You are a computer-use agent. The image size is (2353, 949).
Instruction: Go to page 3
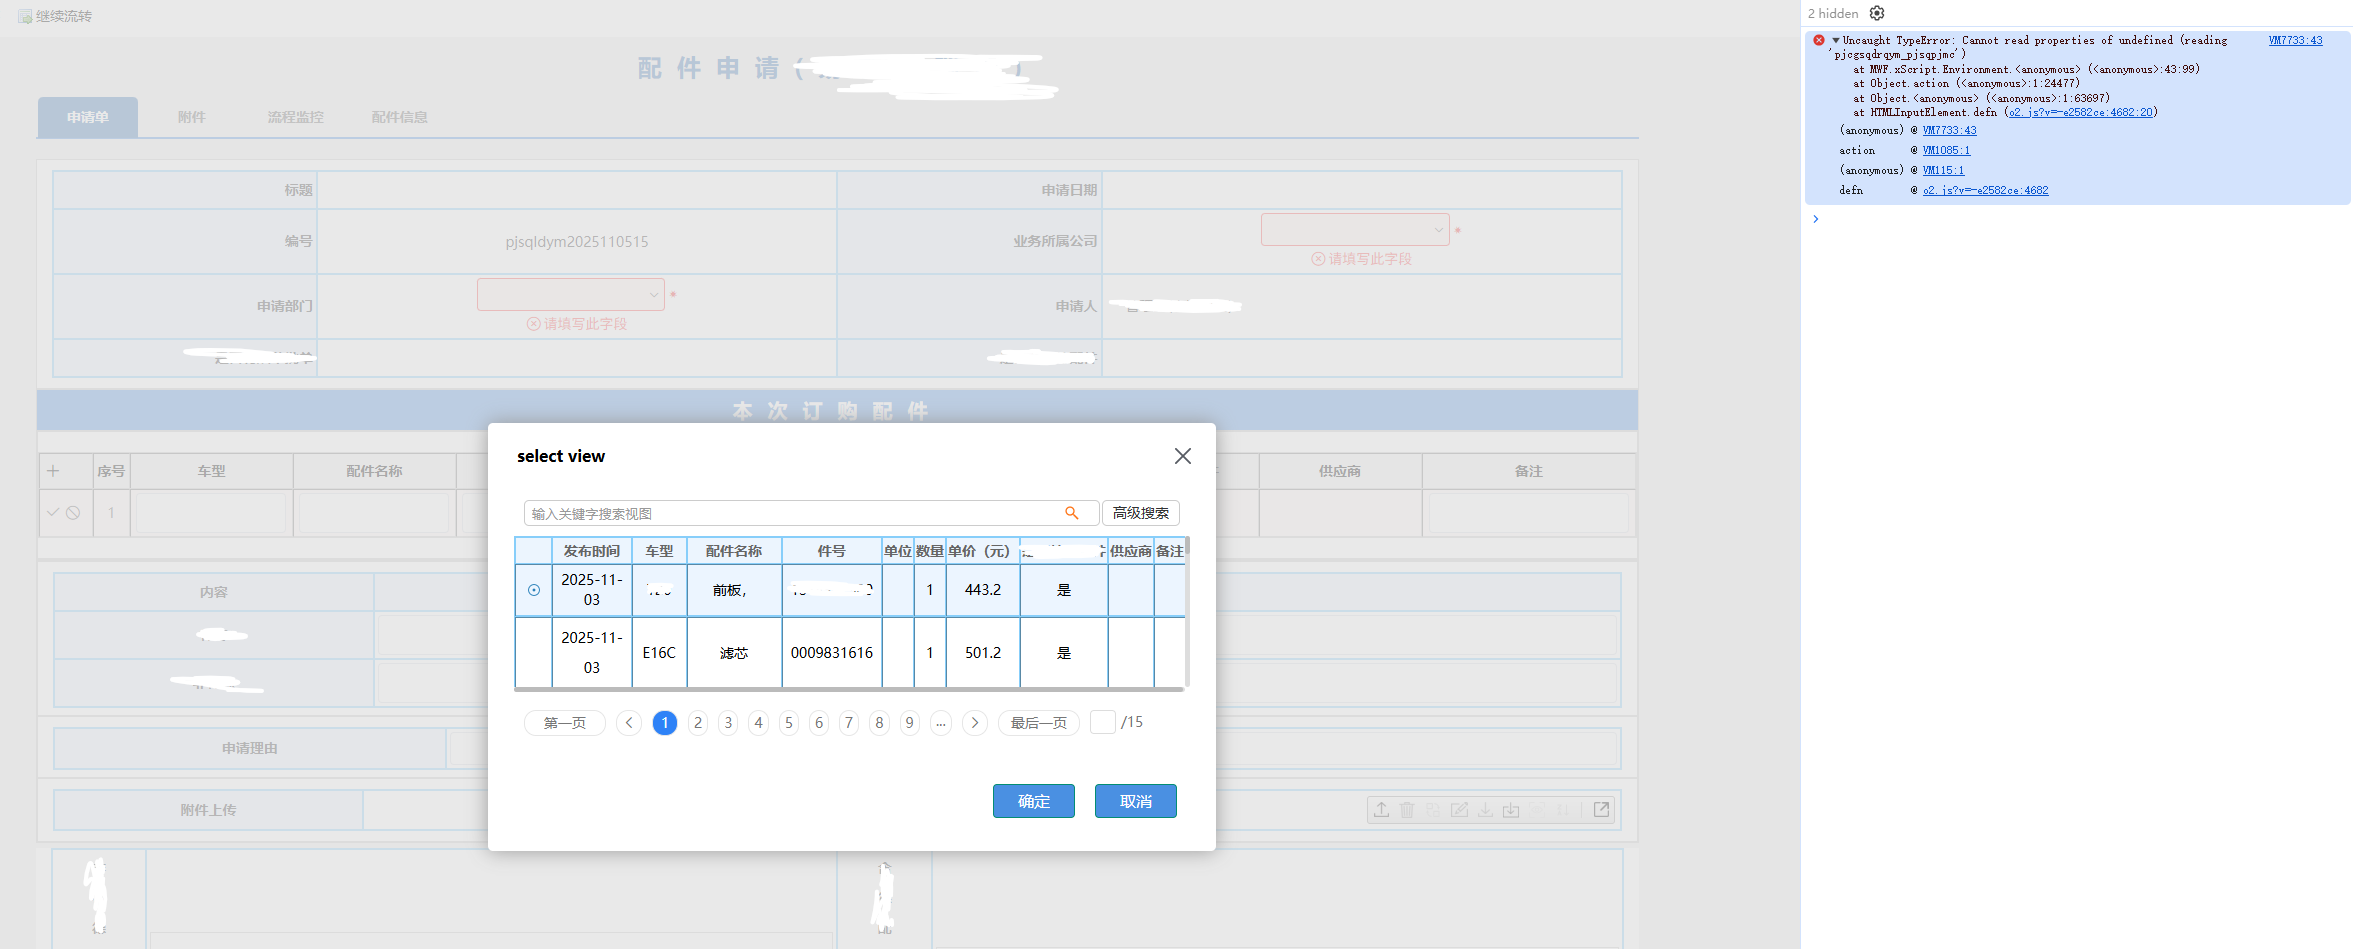click(x=728, y=723)
